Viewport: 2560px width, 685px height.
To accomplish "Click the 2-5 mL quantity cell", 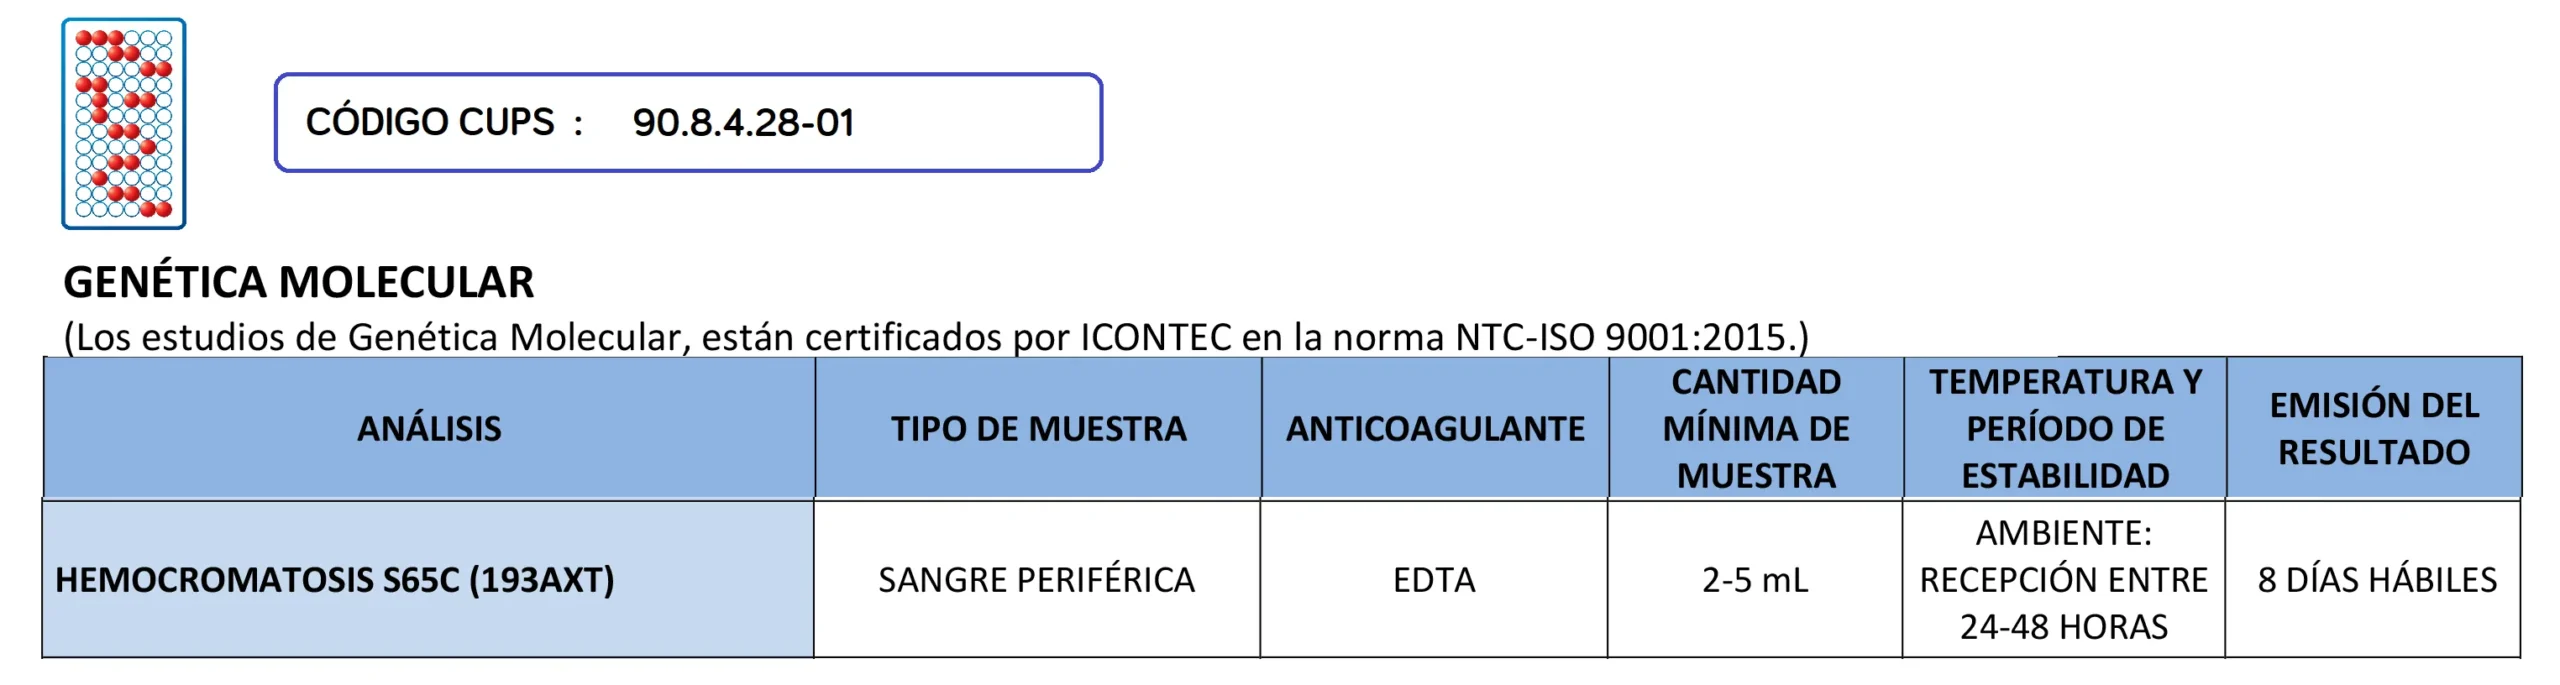I will click(x=1755, y=580).
